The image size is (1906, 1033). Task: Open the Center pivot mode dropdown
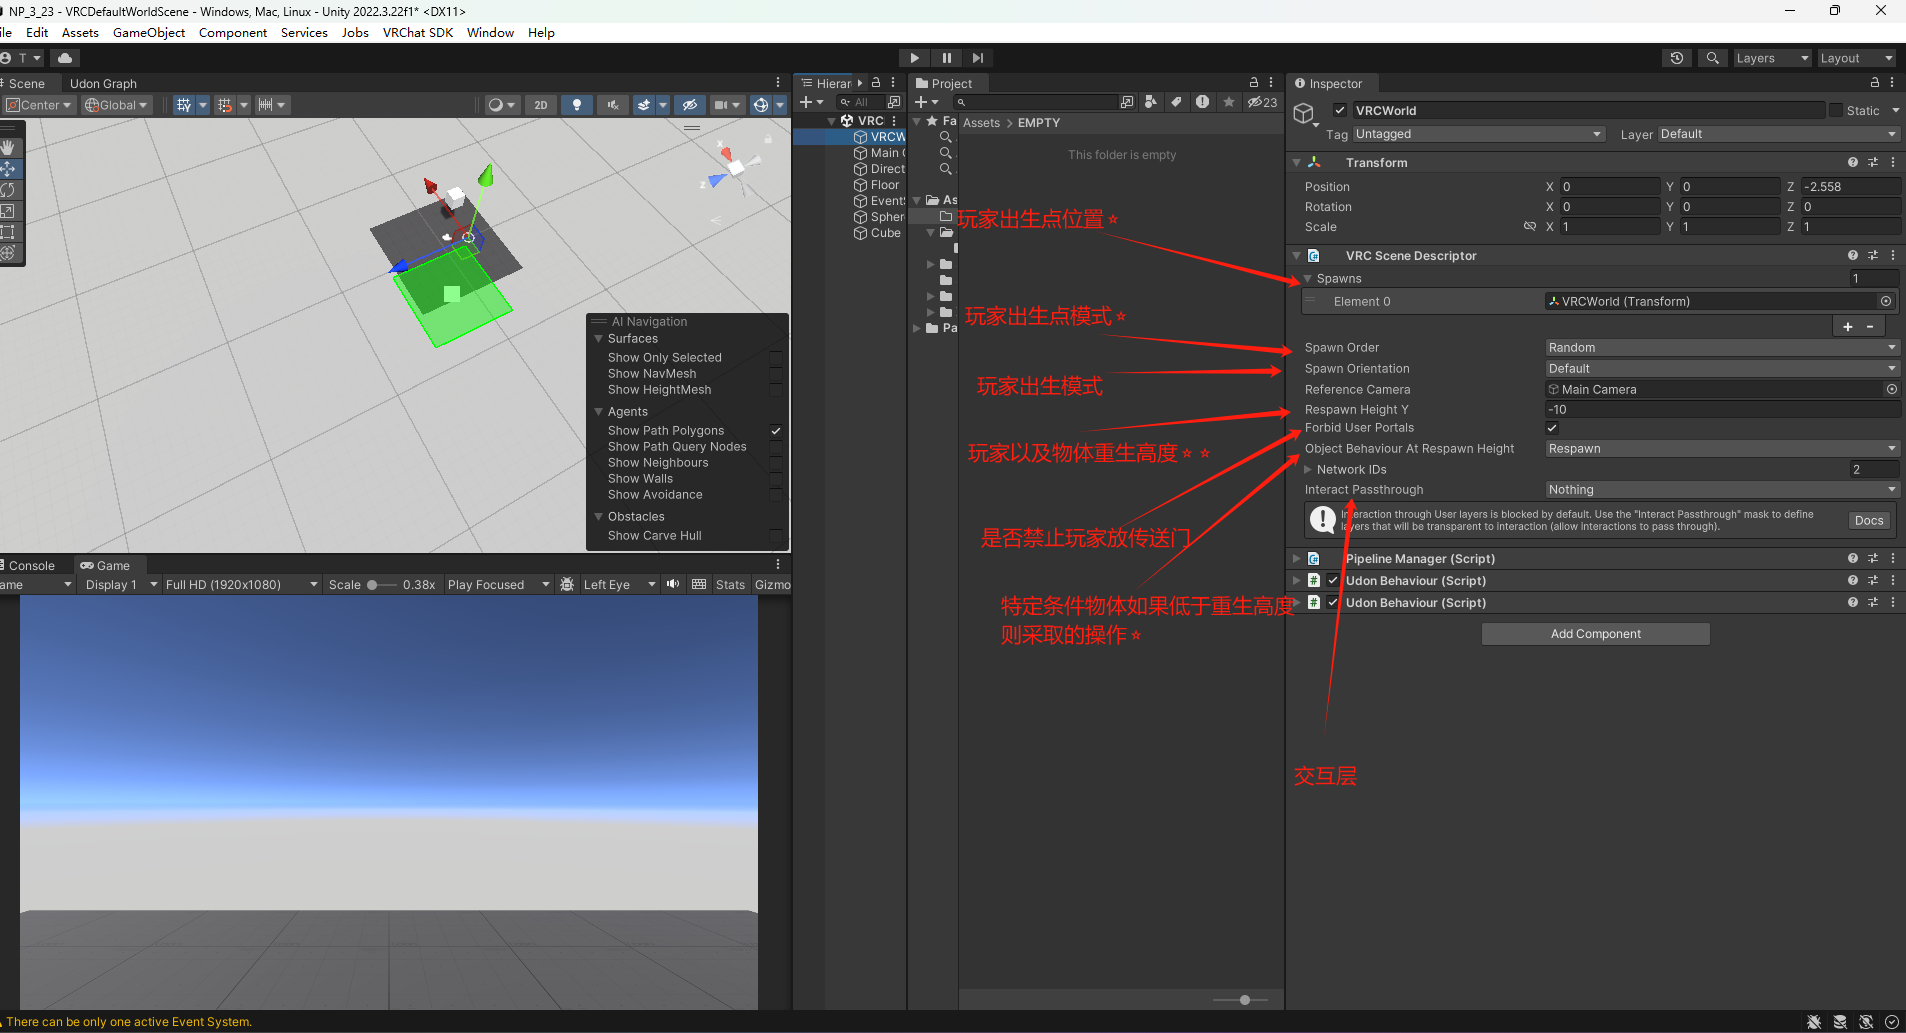coord(39,105)
